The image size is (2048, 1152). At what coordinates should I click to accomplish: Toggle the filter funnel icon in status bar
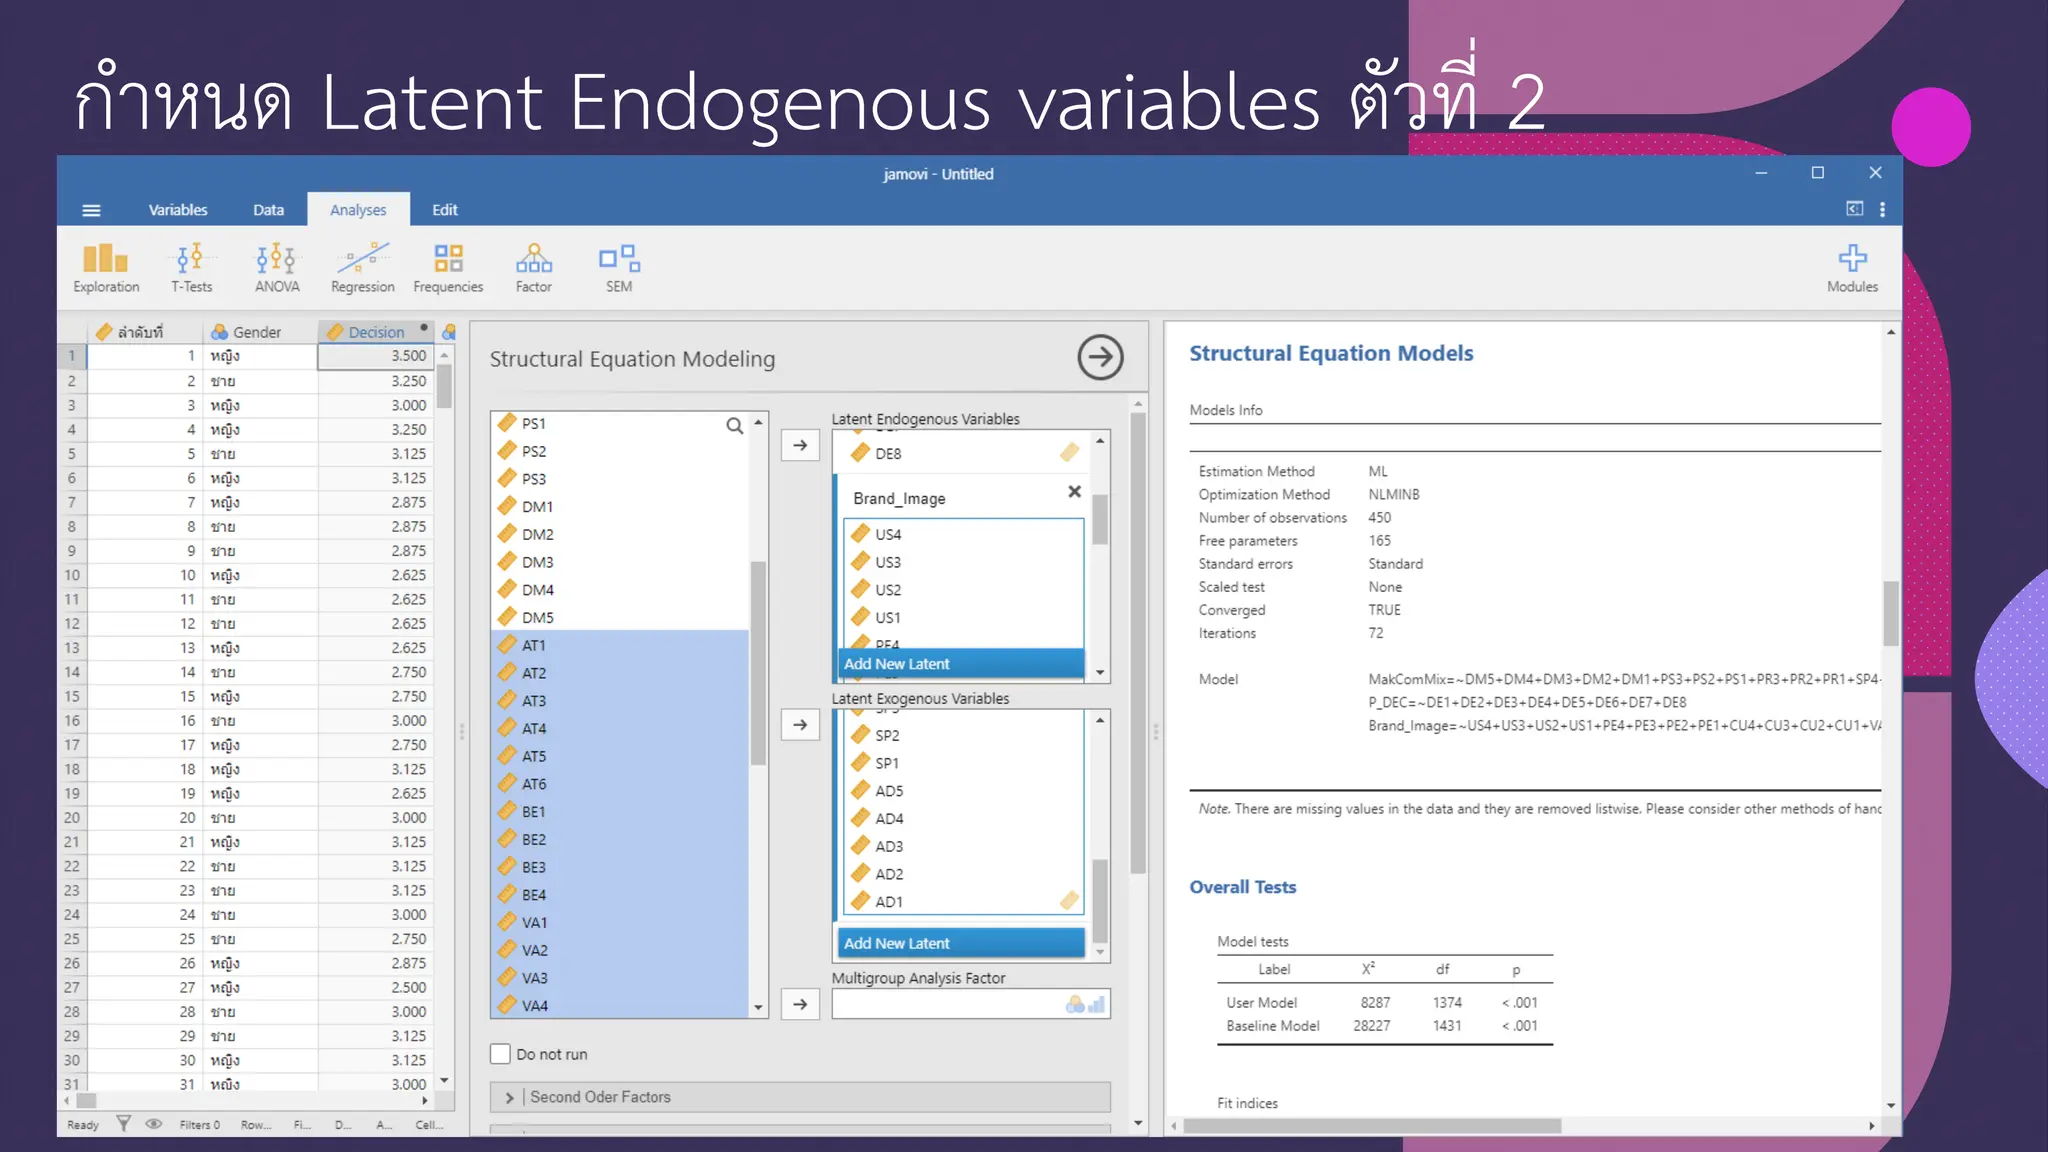pyautogui.click(x=123, y=1124)
